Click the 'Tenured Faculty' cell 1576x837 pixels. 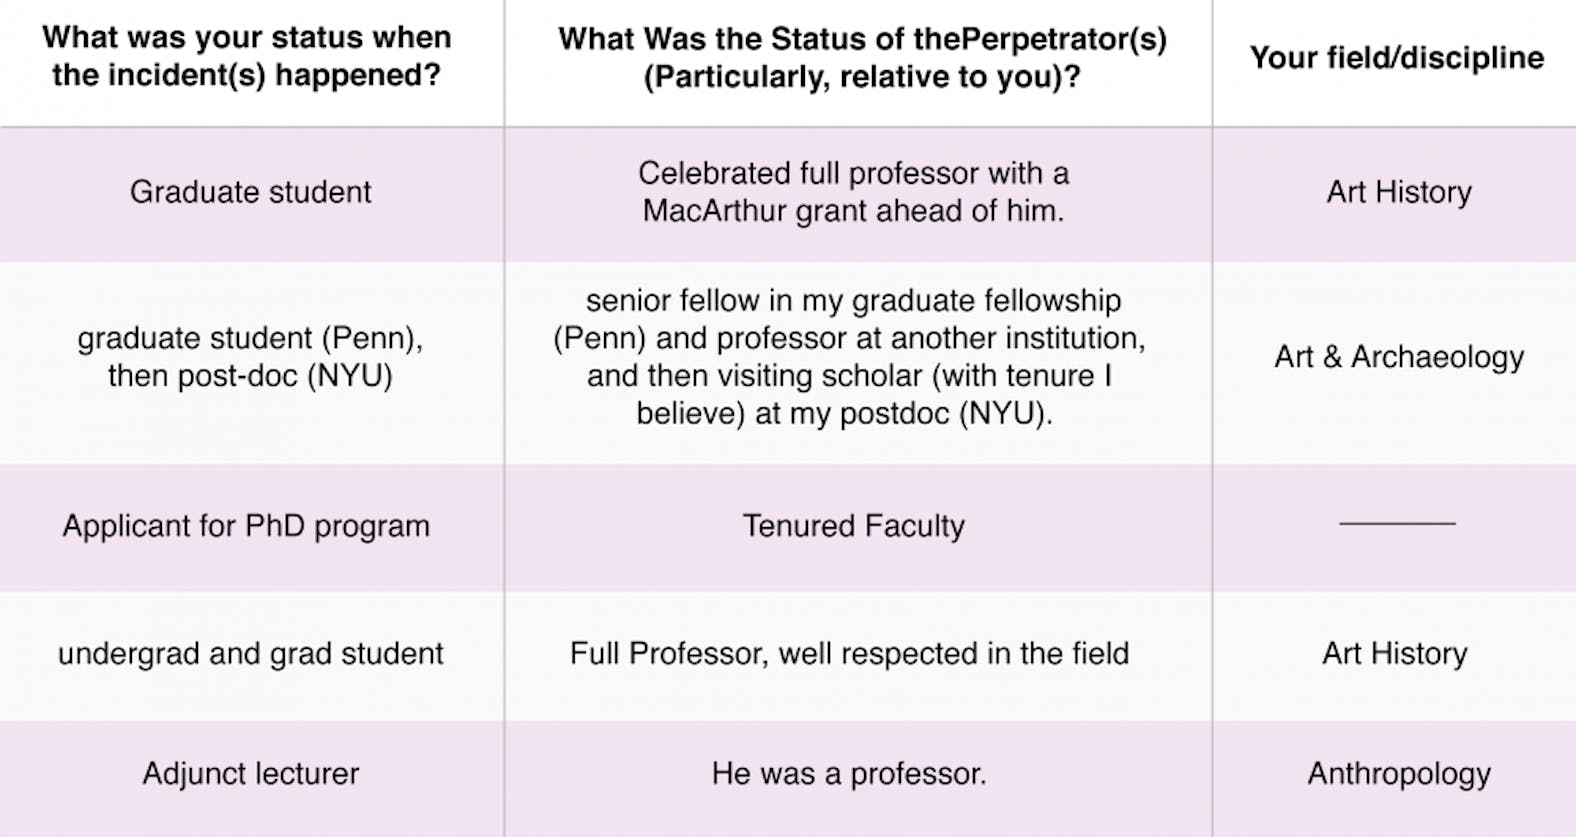click(853, 526)
